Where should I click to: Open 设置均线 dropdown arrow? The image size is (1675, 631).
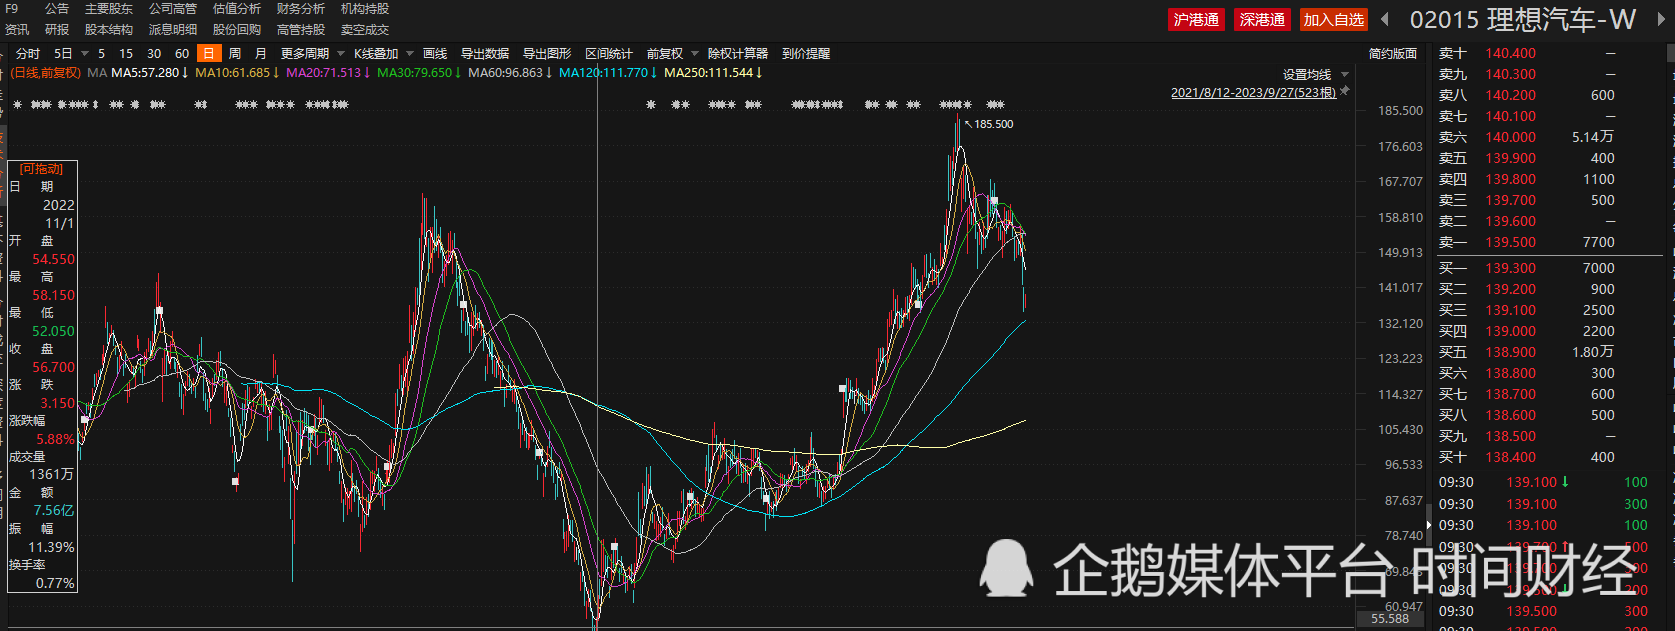[1345, 75]
